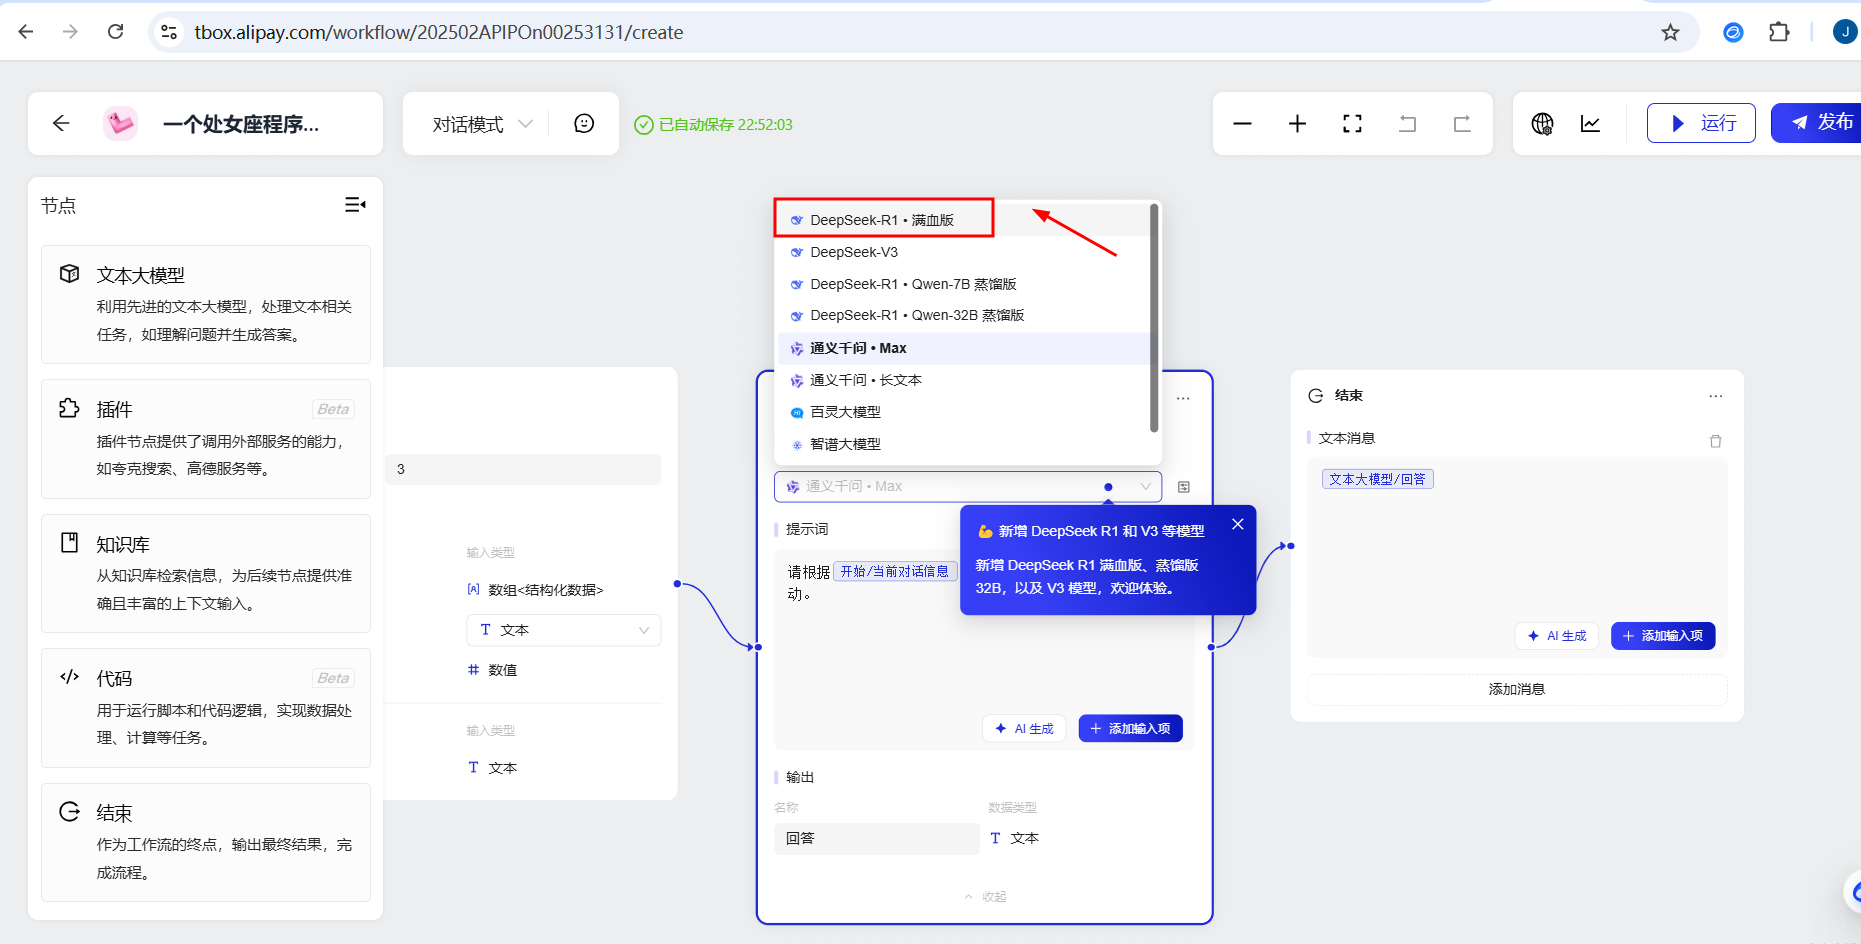This screenshot has width=1861, height=944.
Task: Select DeepSeek-R1 • 满血版 from the model list
Action: [963, 220]
